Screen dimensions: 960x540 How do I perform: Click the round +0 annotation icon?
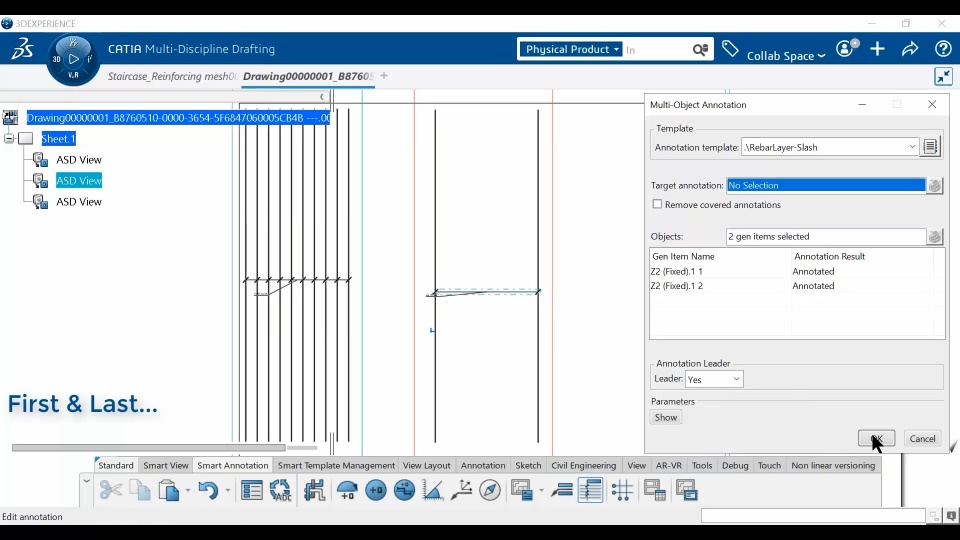pyautogui.click(x=376, y=490)
